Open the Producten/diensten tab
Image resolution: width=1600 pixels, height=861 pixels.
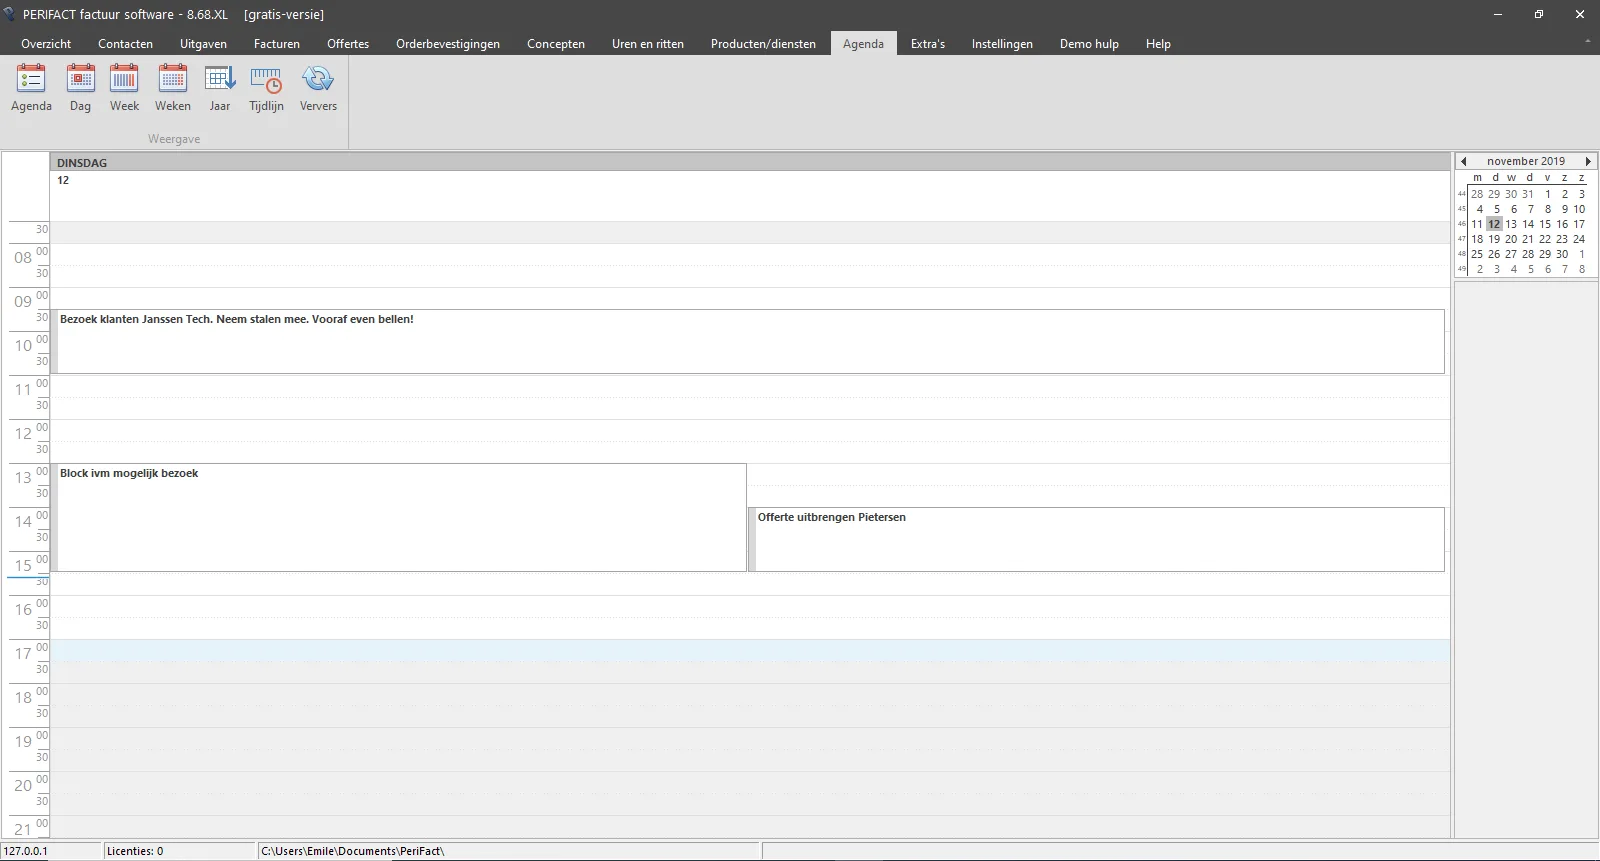[763, 44]
